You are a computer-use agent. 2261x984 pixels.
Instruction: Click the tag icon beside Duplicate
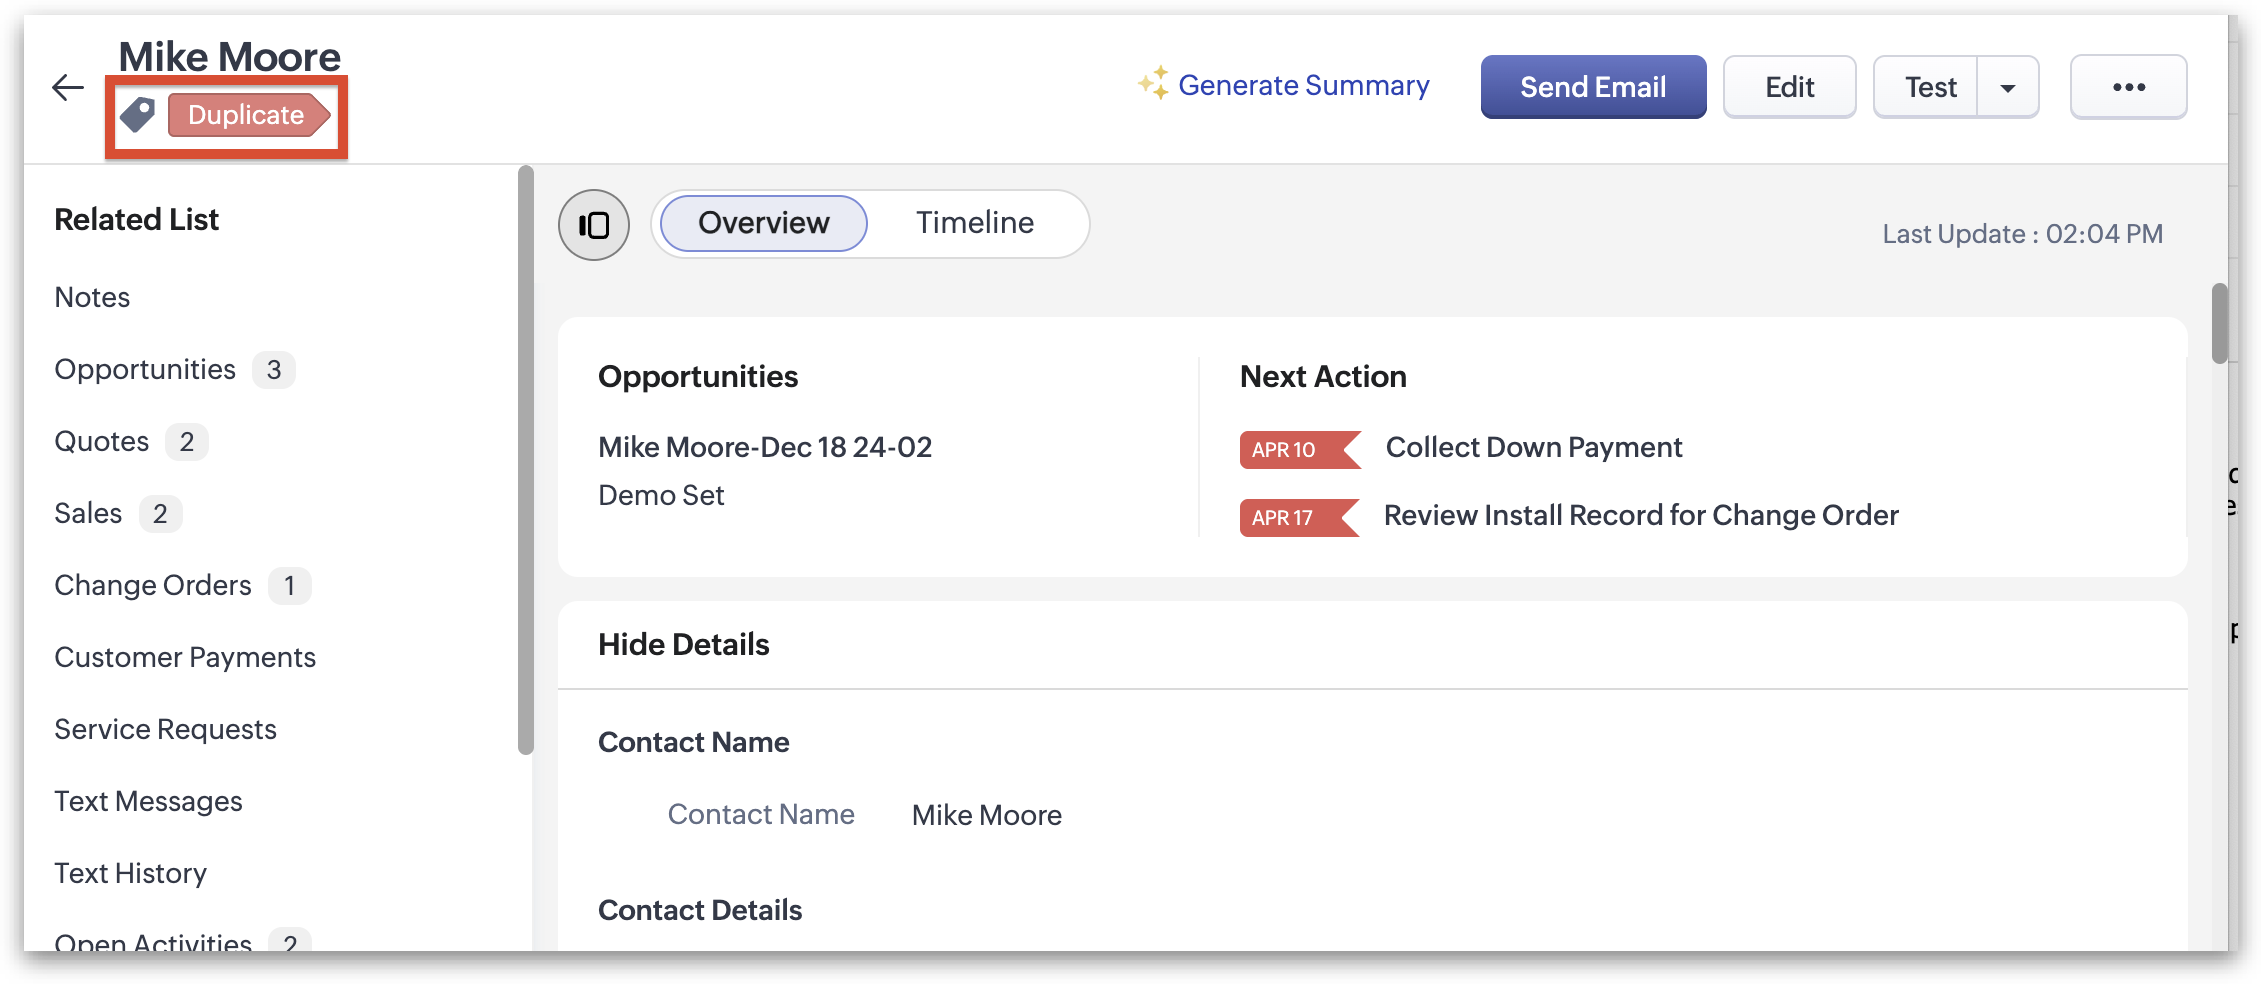138,115
